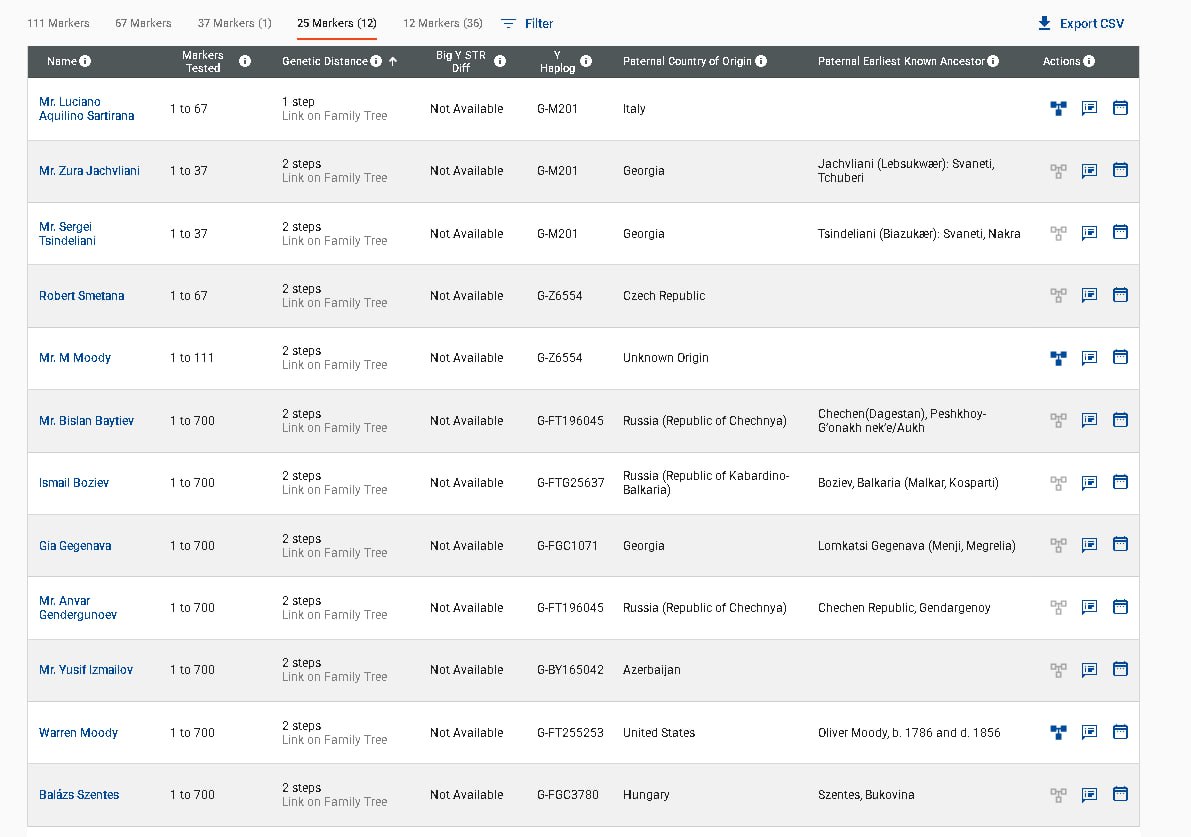Open Mr. Bislan Baytiev profile link
This screenshot has height=837, width=1191.
(x=87, y=420)
